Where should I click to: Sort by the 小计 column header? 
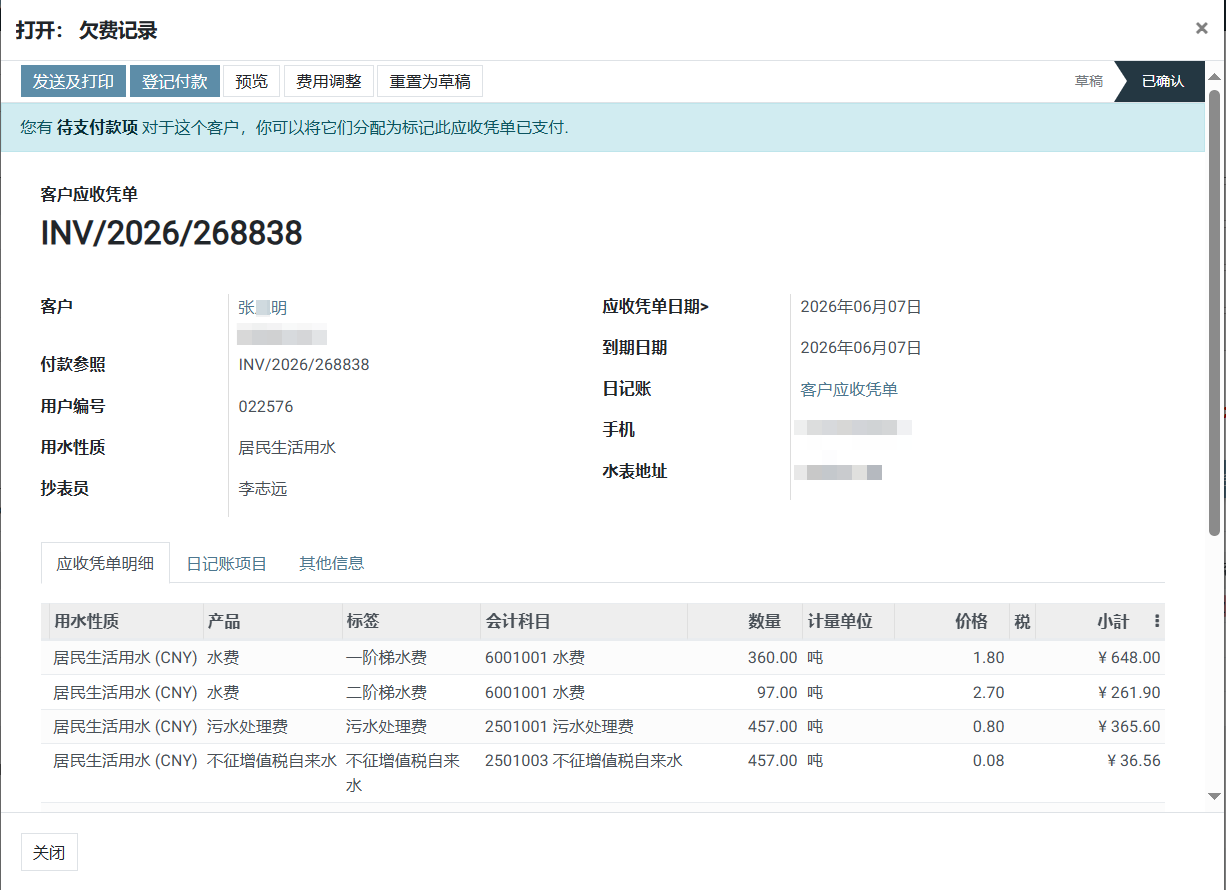[1090, 621]
